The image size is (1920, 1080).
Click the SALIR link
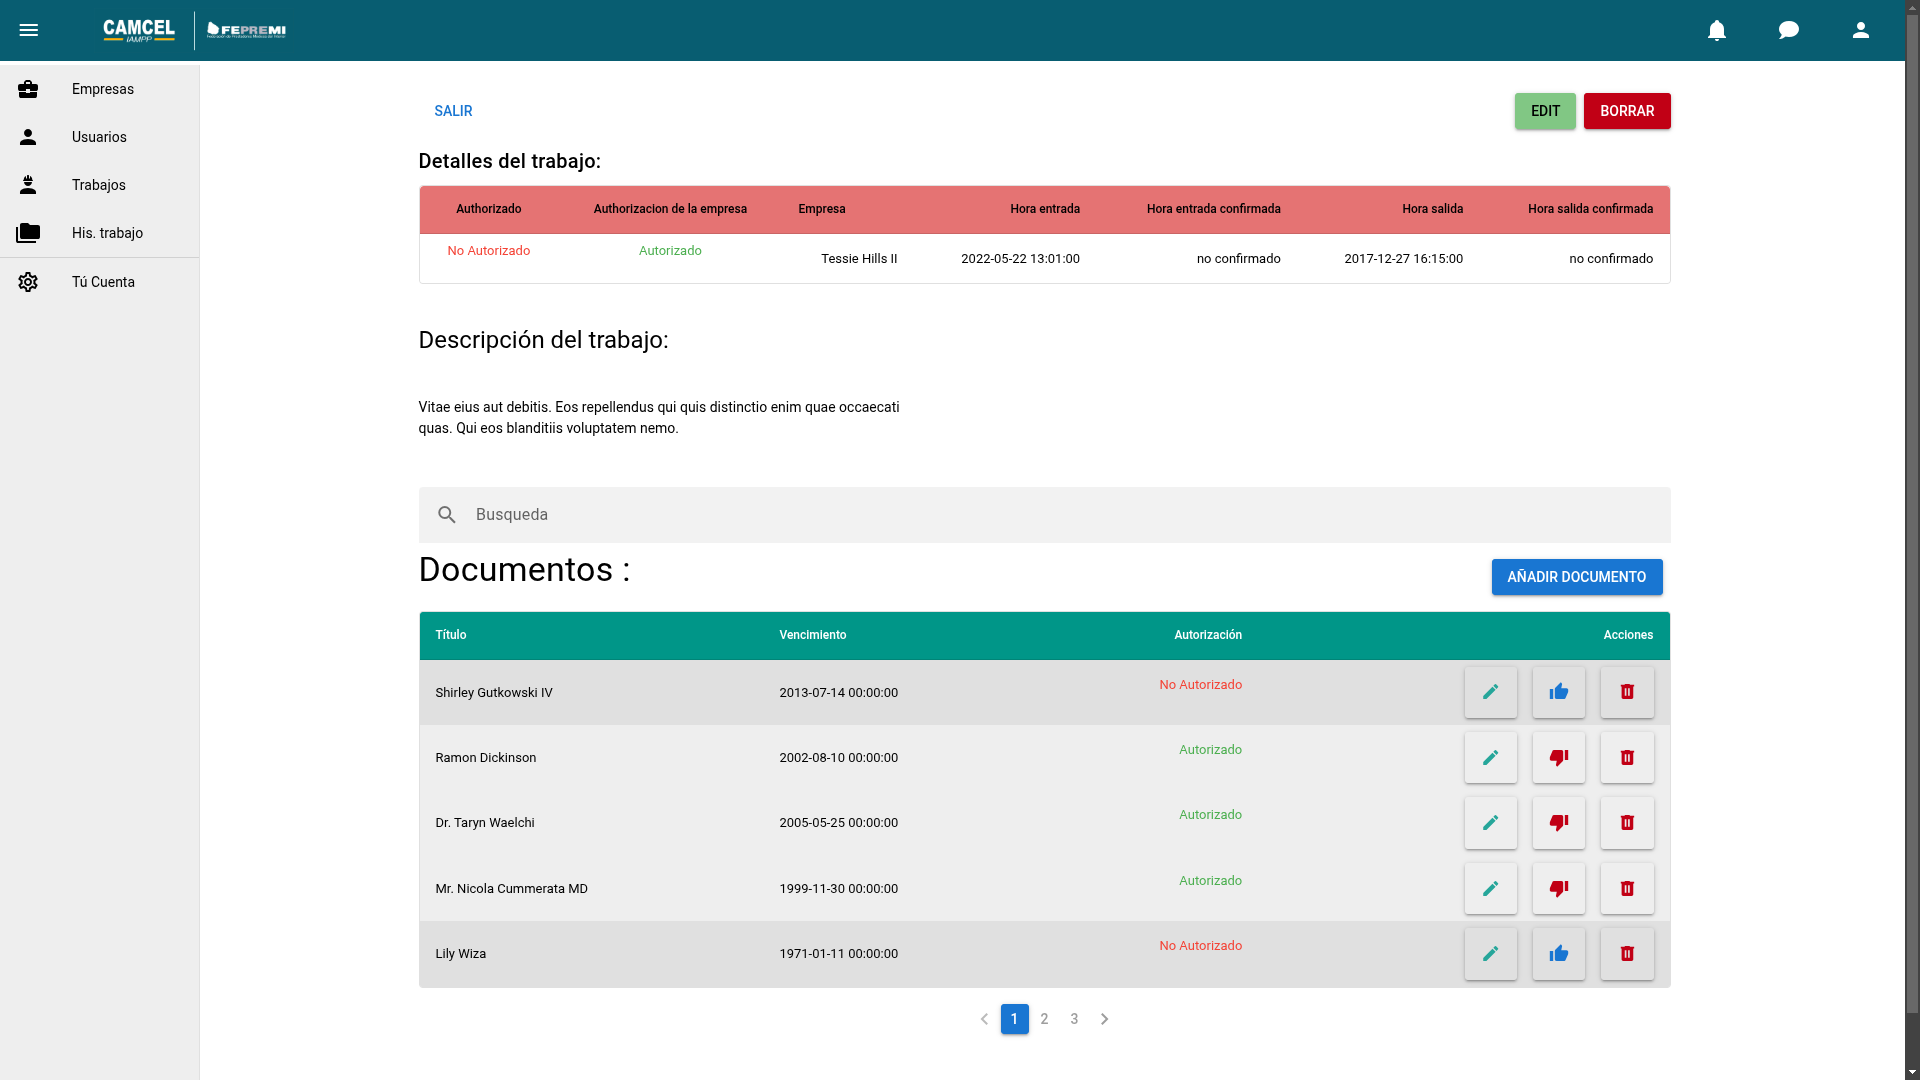click(x=453, y=111)
